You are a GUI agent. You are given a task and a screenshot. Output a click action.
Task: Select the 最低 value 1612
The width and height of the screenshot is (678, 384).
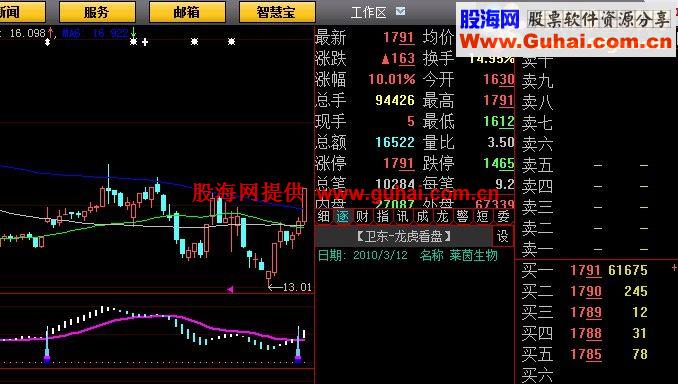point(499,122)
